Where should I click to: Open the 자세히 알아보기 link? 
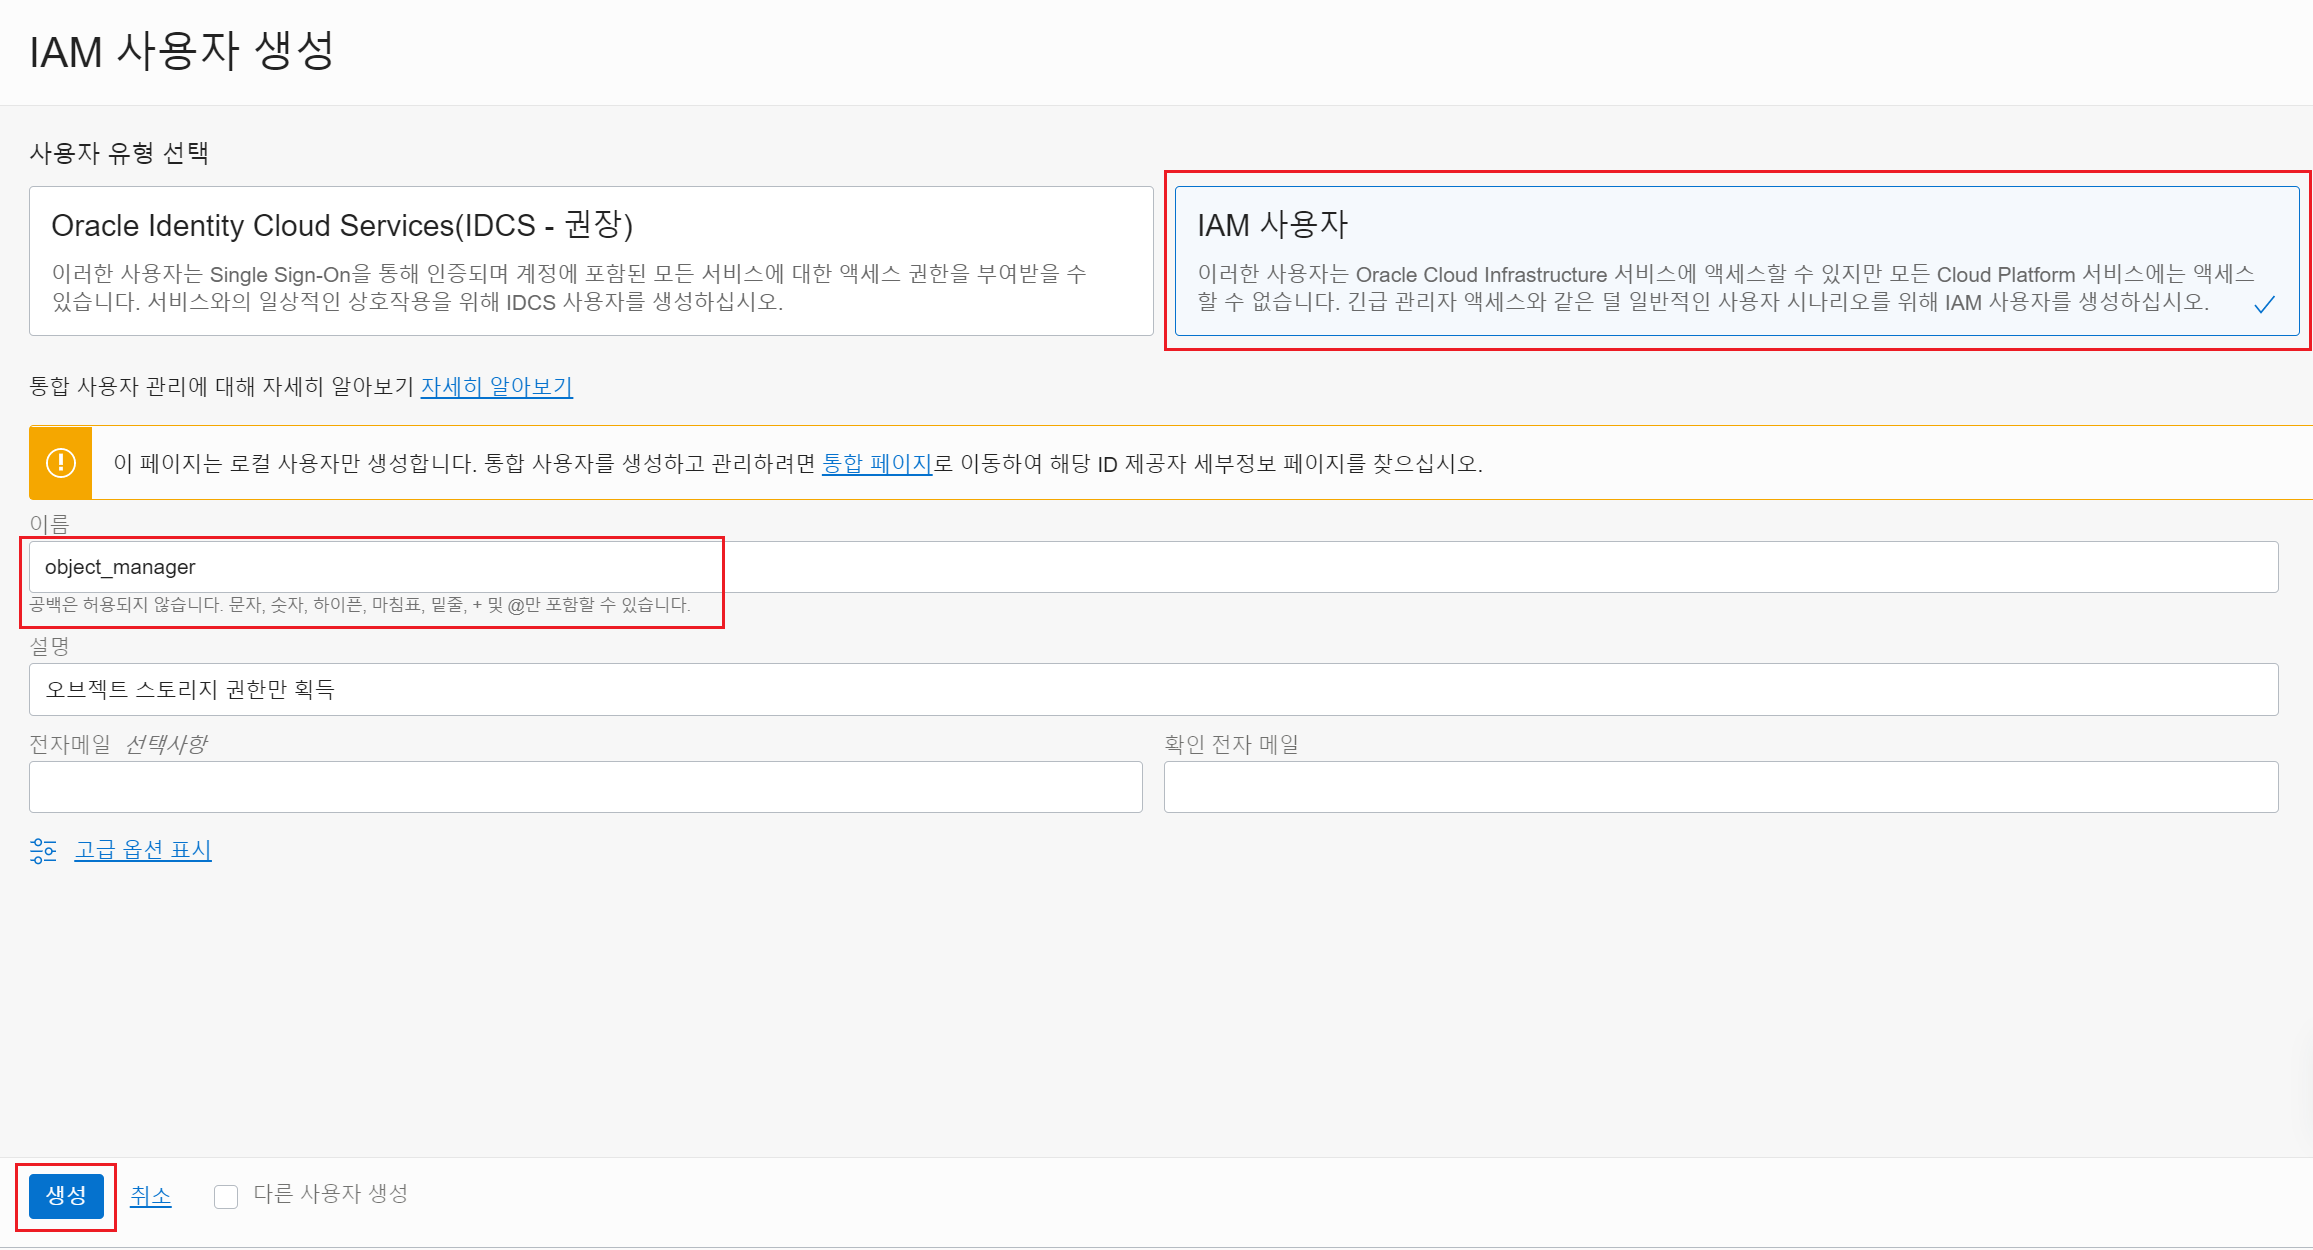click(x=496, y=387)
